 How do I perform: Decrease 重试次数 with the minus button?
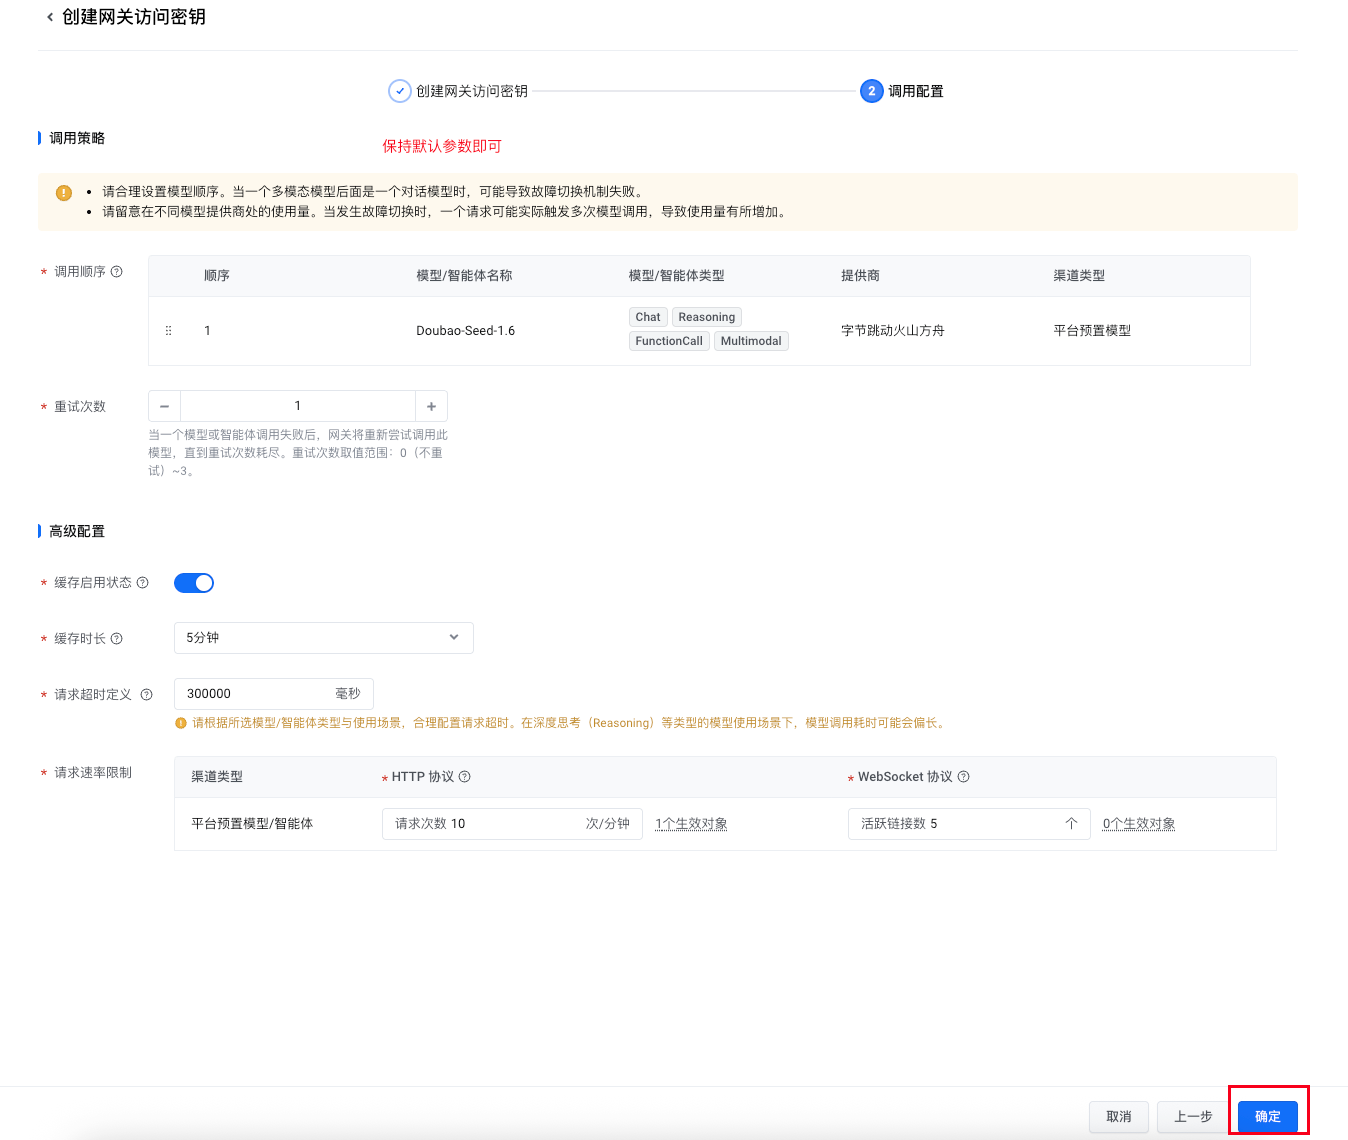[x=165, y=406]
